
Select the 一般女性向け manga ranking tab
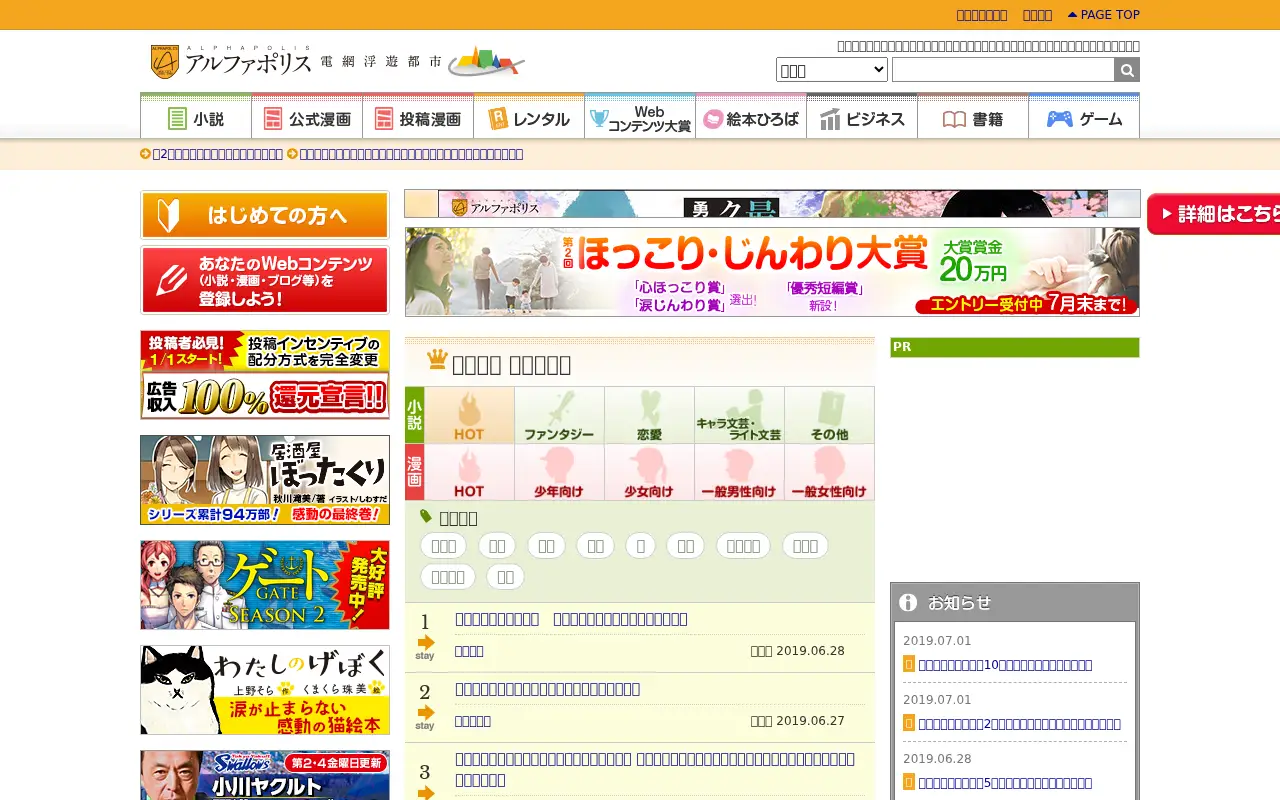pos(829,472)
